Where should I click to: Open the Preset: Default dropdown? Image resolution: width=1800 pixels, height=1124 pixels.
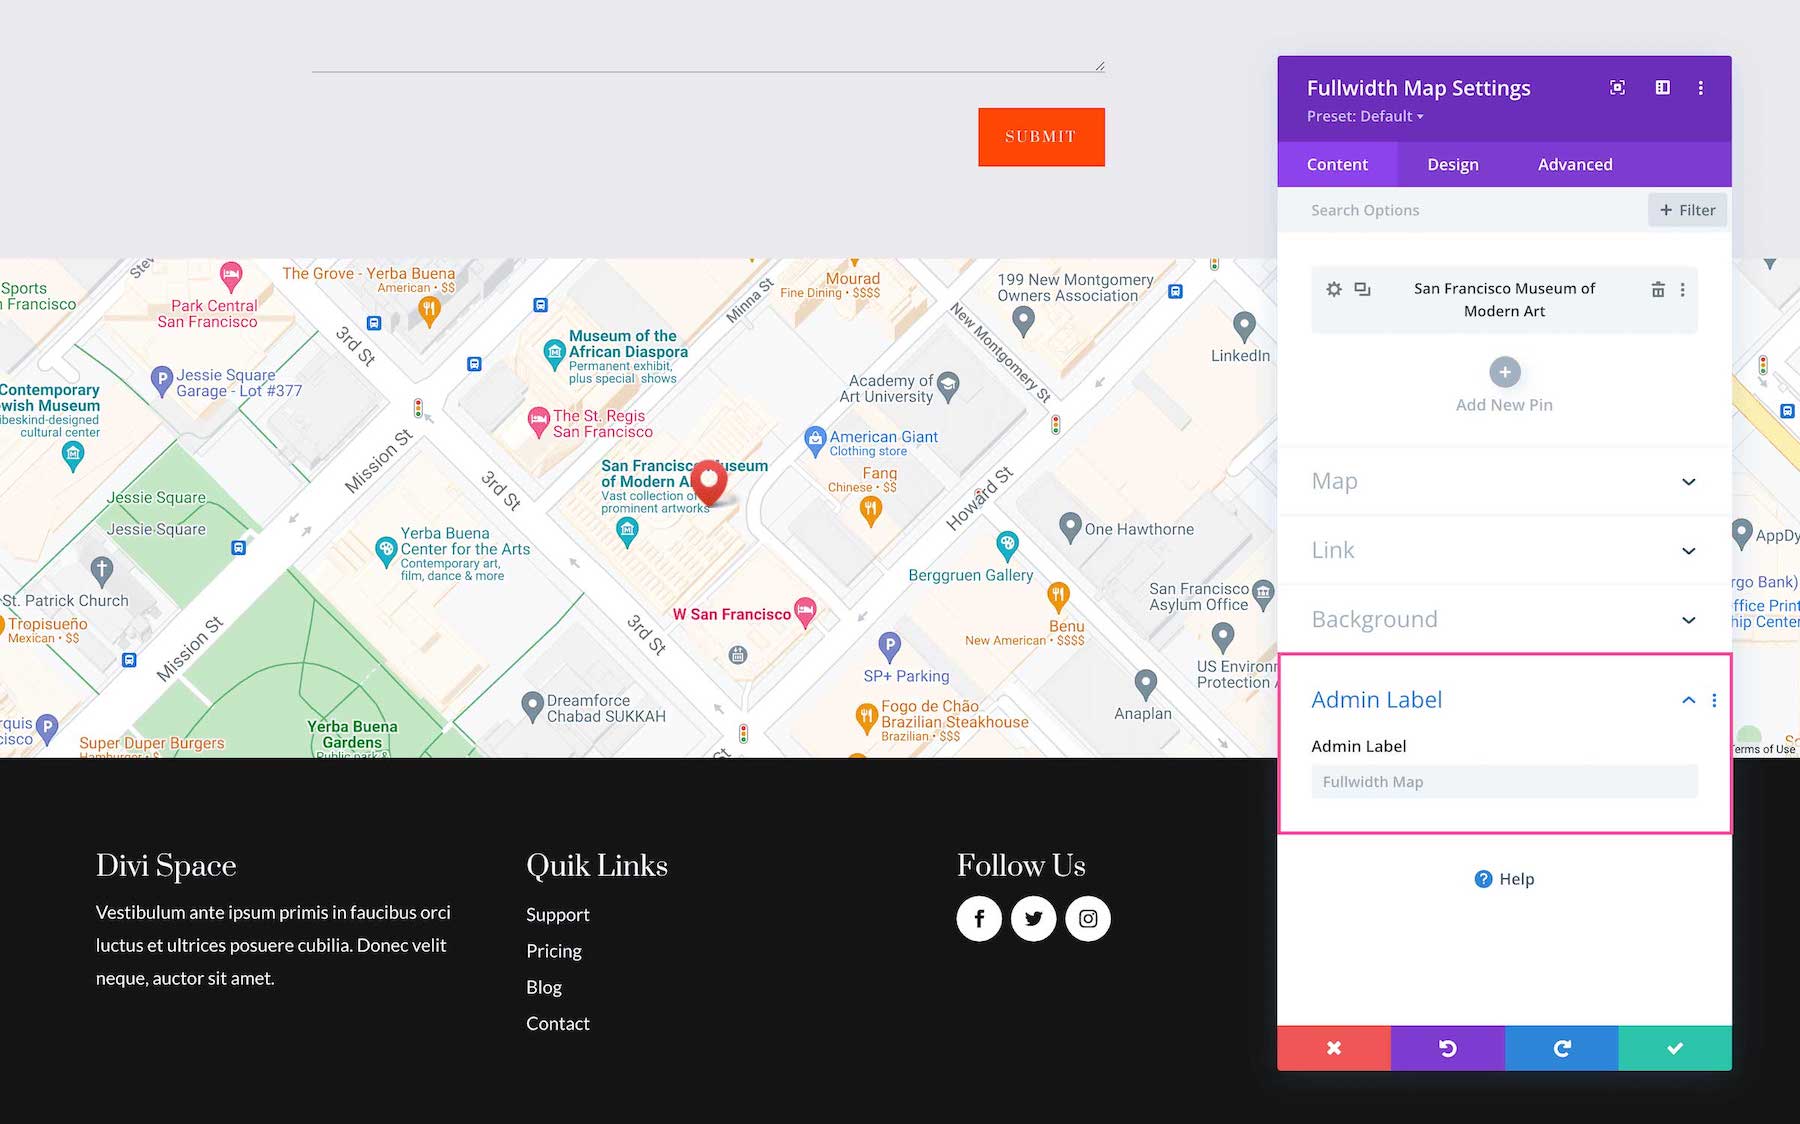[1365, 116]
